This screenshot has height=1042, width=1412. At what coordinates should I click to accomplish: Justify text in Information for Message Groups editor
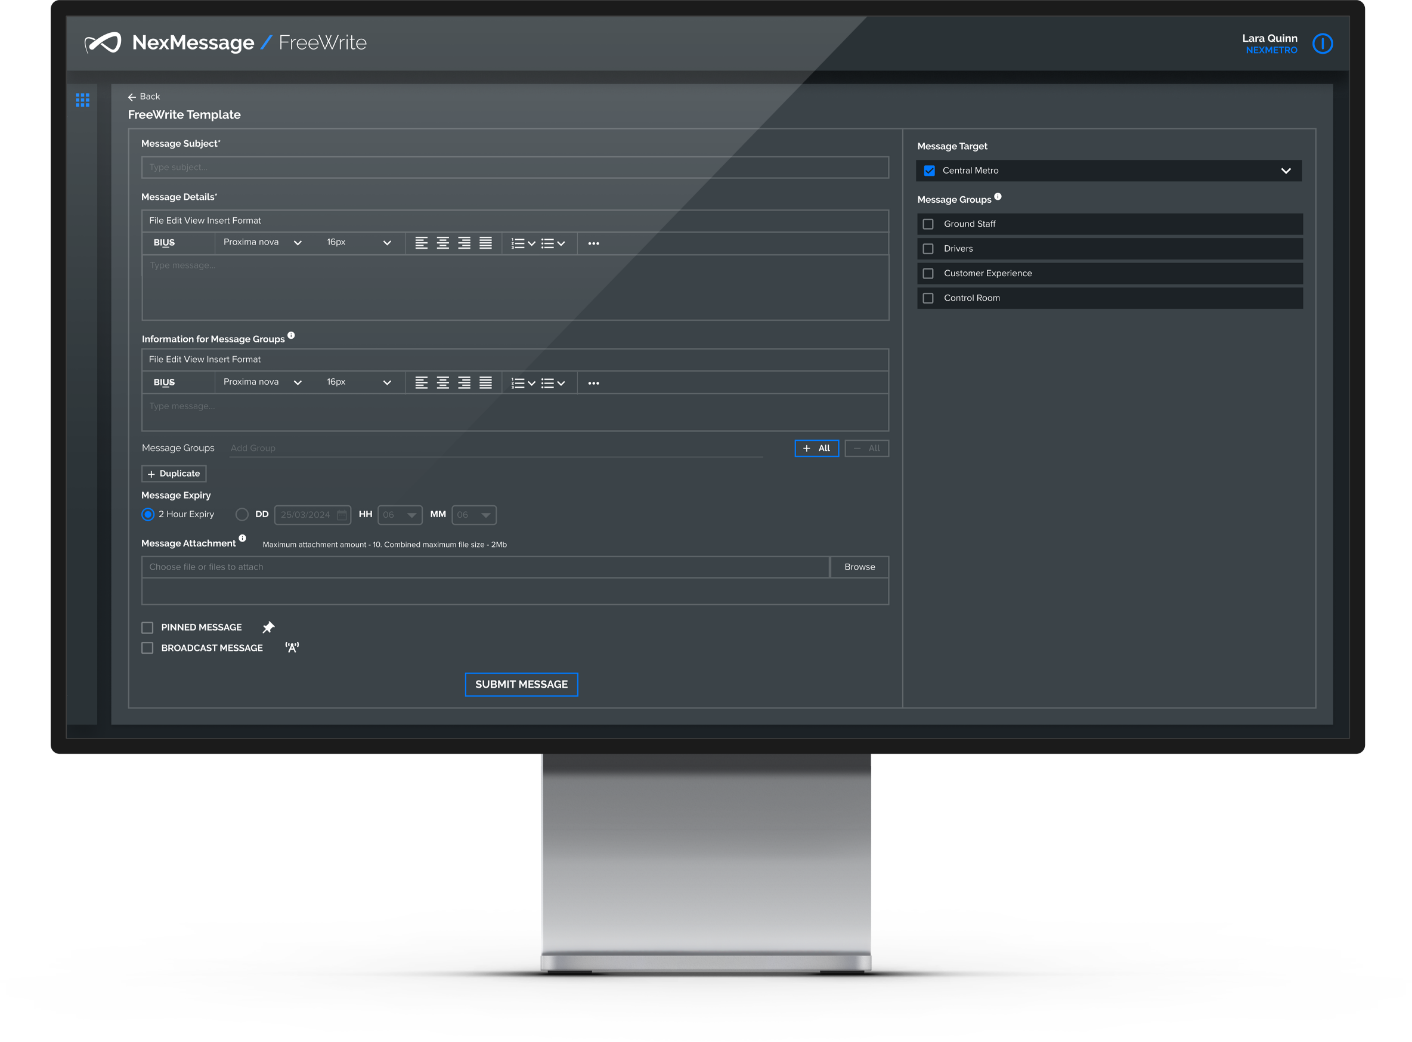(485, 383)
